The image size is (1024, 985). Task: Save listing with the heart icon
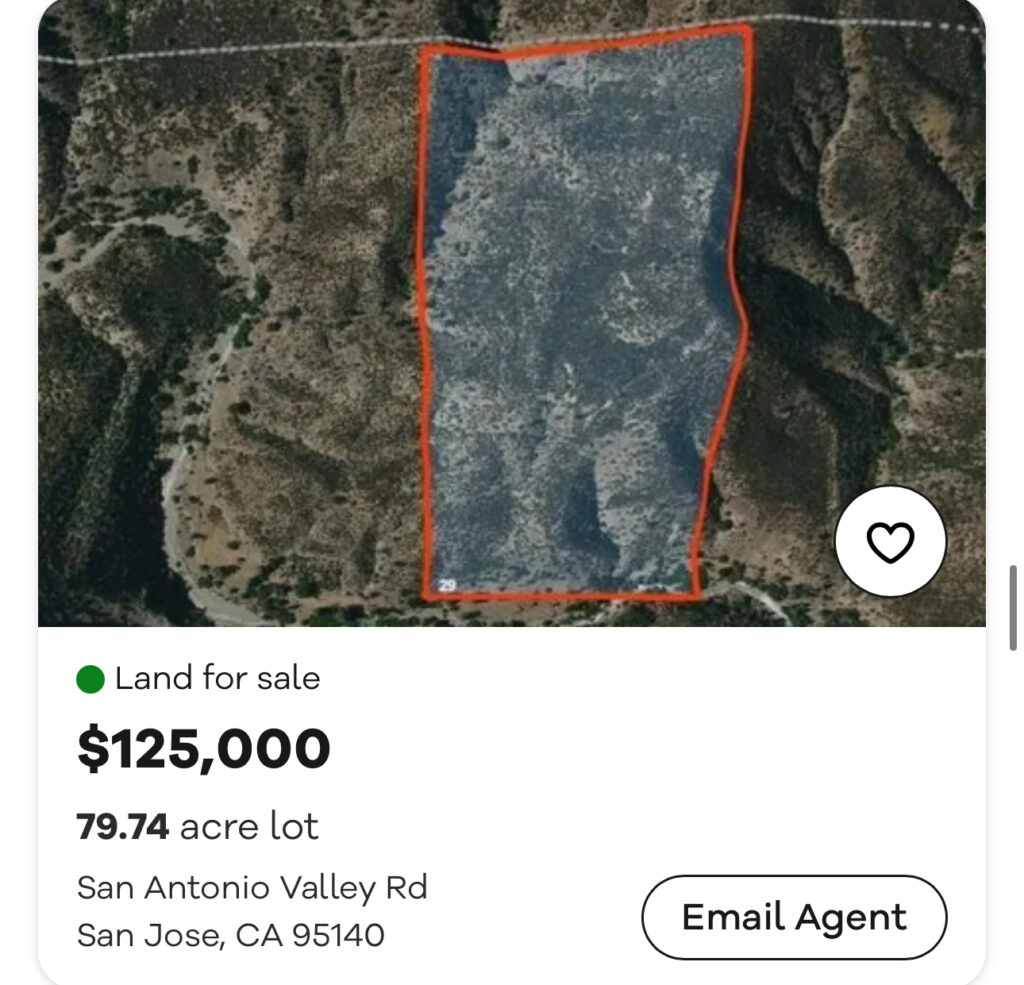click(889, 542)
